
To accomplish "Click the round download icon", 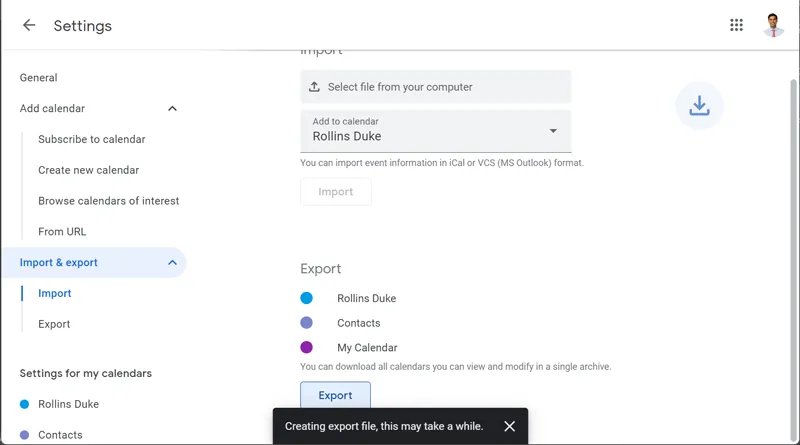I will click(x=699, y=105).
